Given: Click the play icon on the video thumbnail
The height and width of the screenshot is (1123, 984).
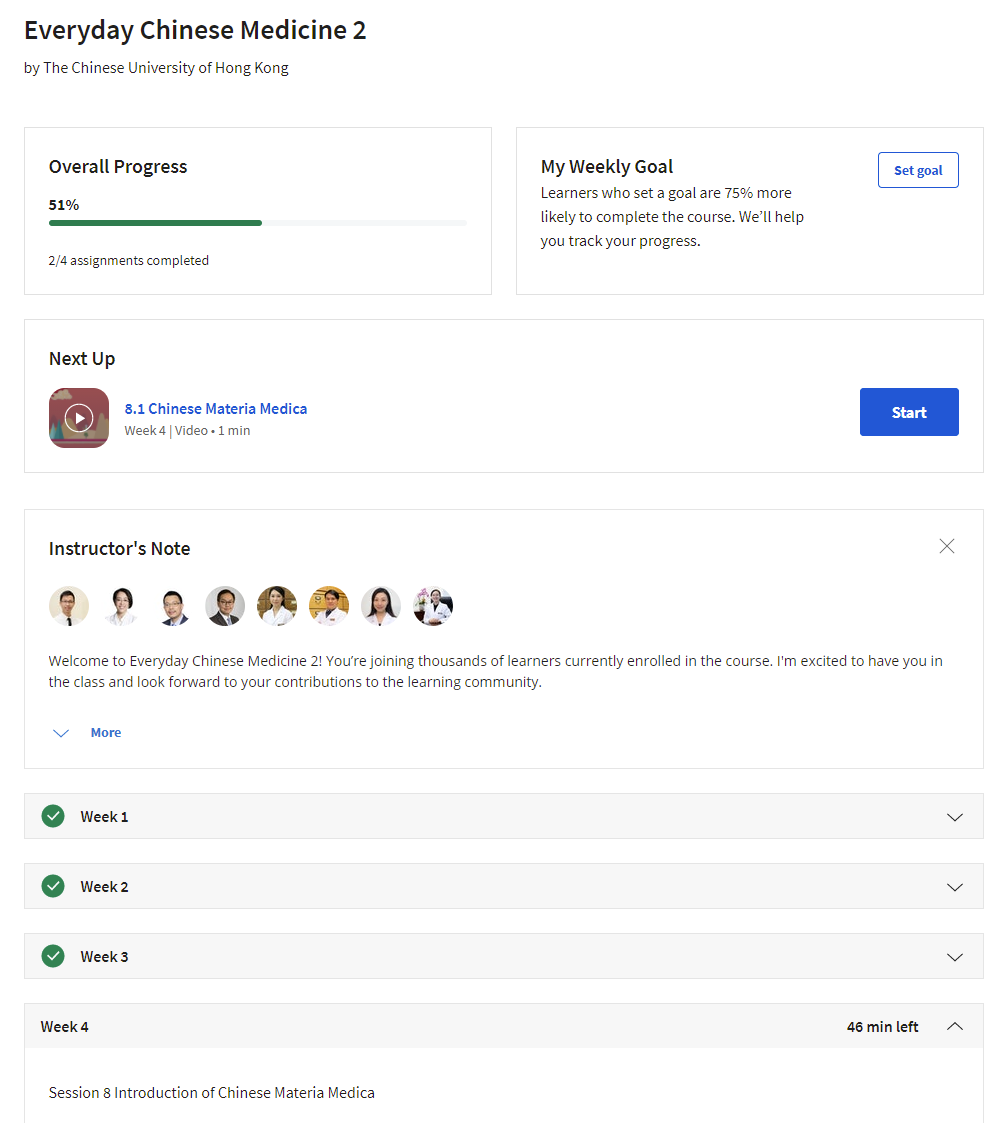Looking at the screenshot, I should pos(79,417).
